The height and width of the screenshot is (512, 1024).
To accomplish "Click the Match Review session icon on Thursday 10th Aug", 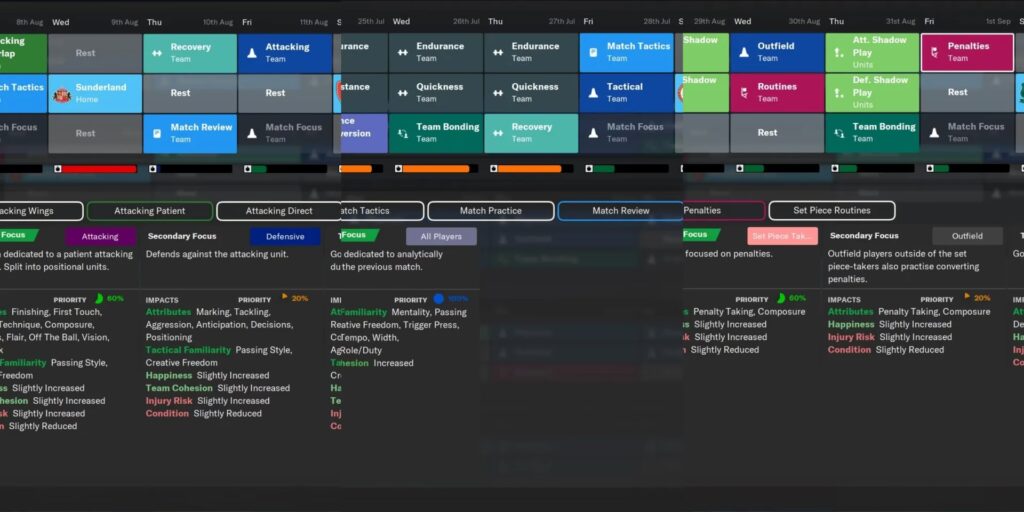I will [x=157, y=133].
